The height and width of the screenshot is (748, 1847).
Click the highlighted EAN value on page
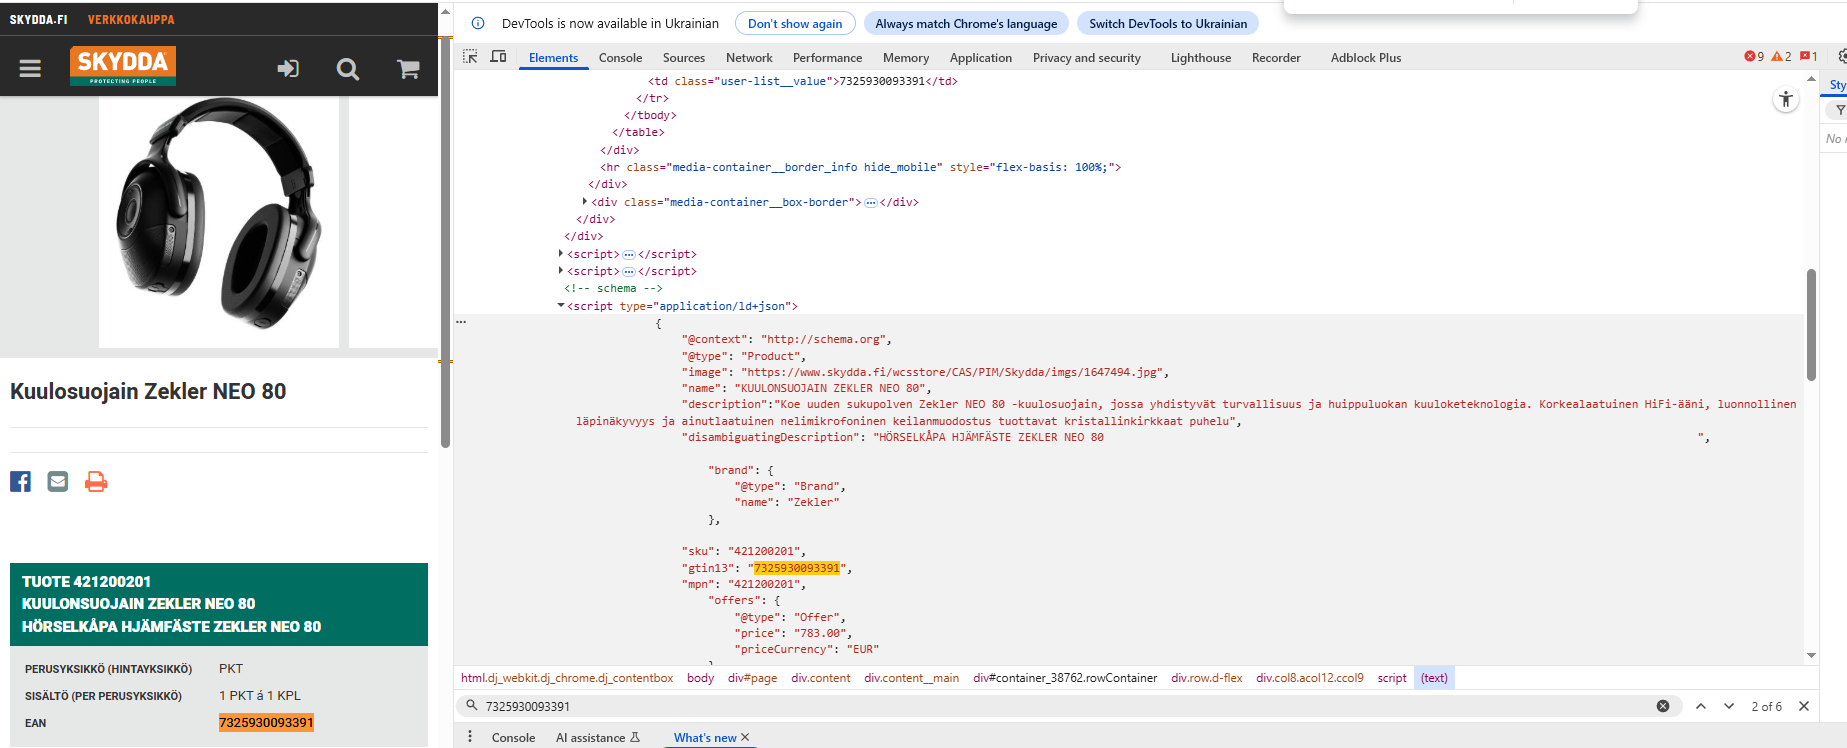pyautogui.click(x=266, y=722)
